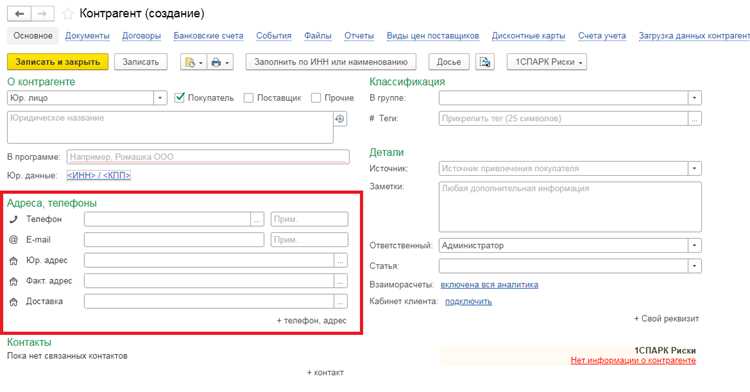Click the house icon next to Доставка

13,302
